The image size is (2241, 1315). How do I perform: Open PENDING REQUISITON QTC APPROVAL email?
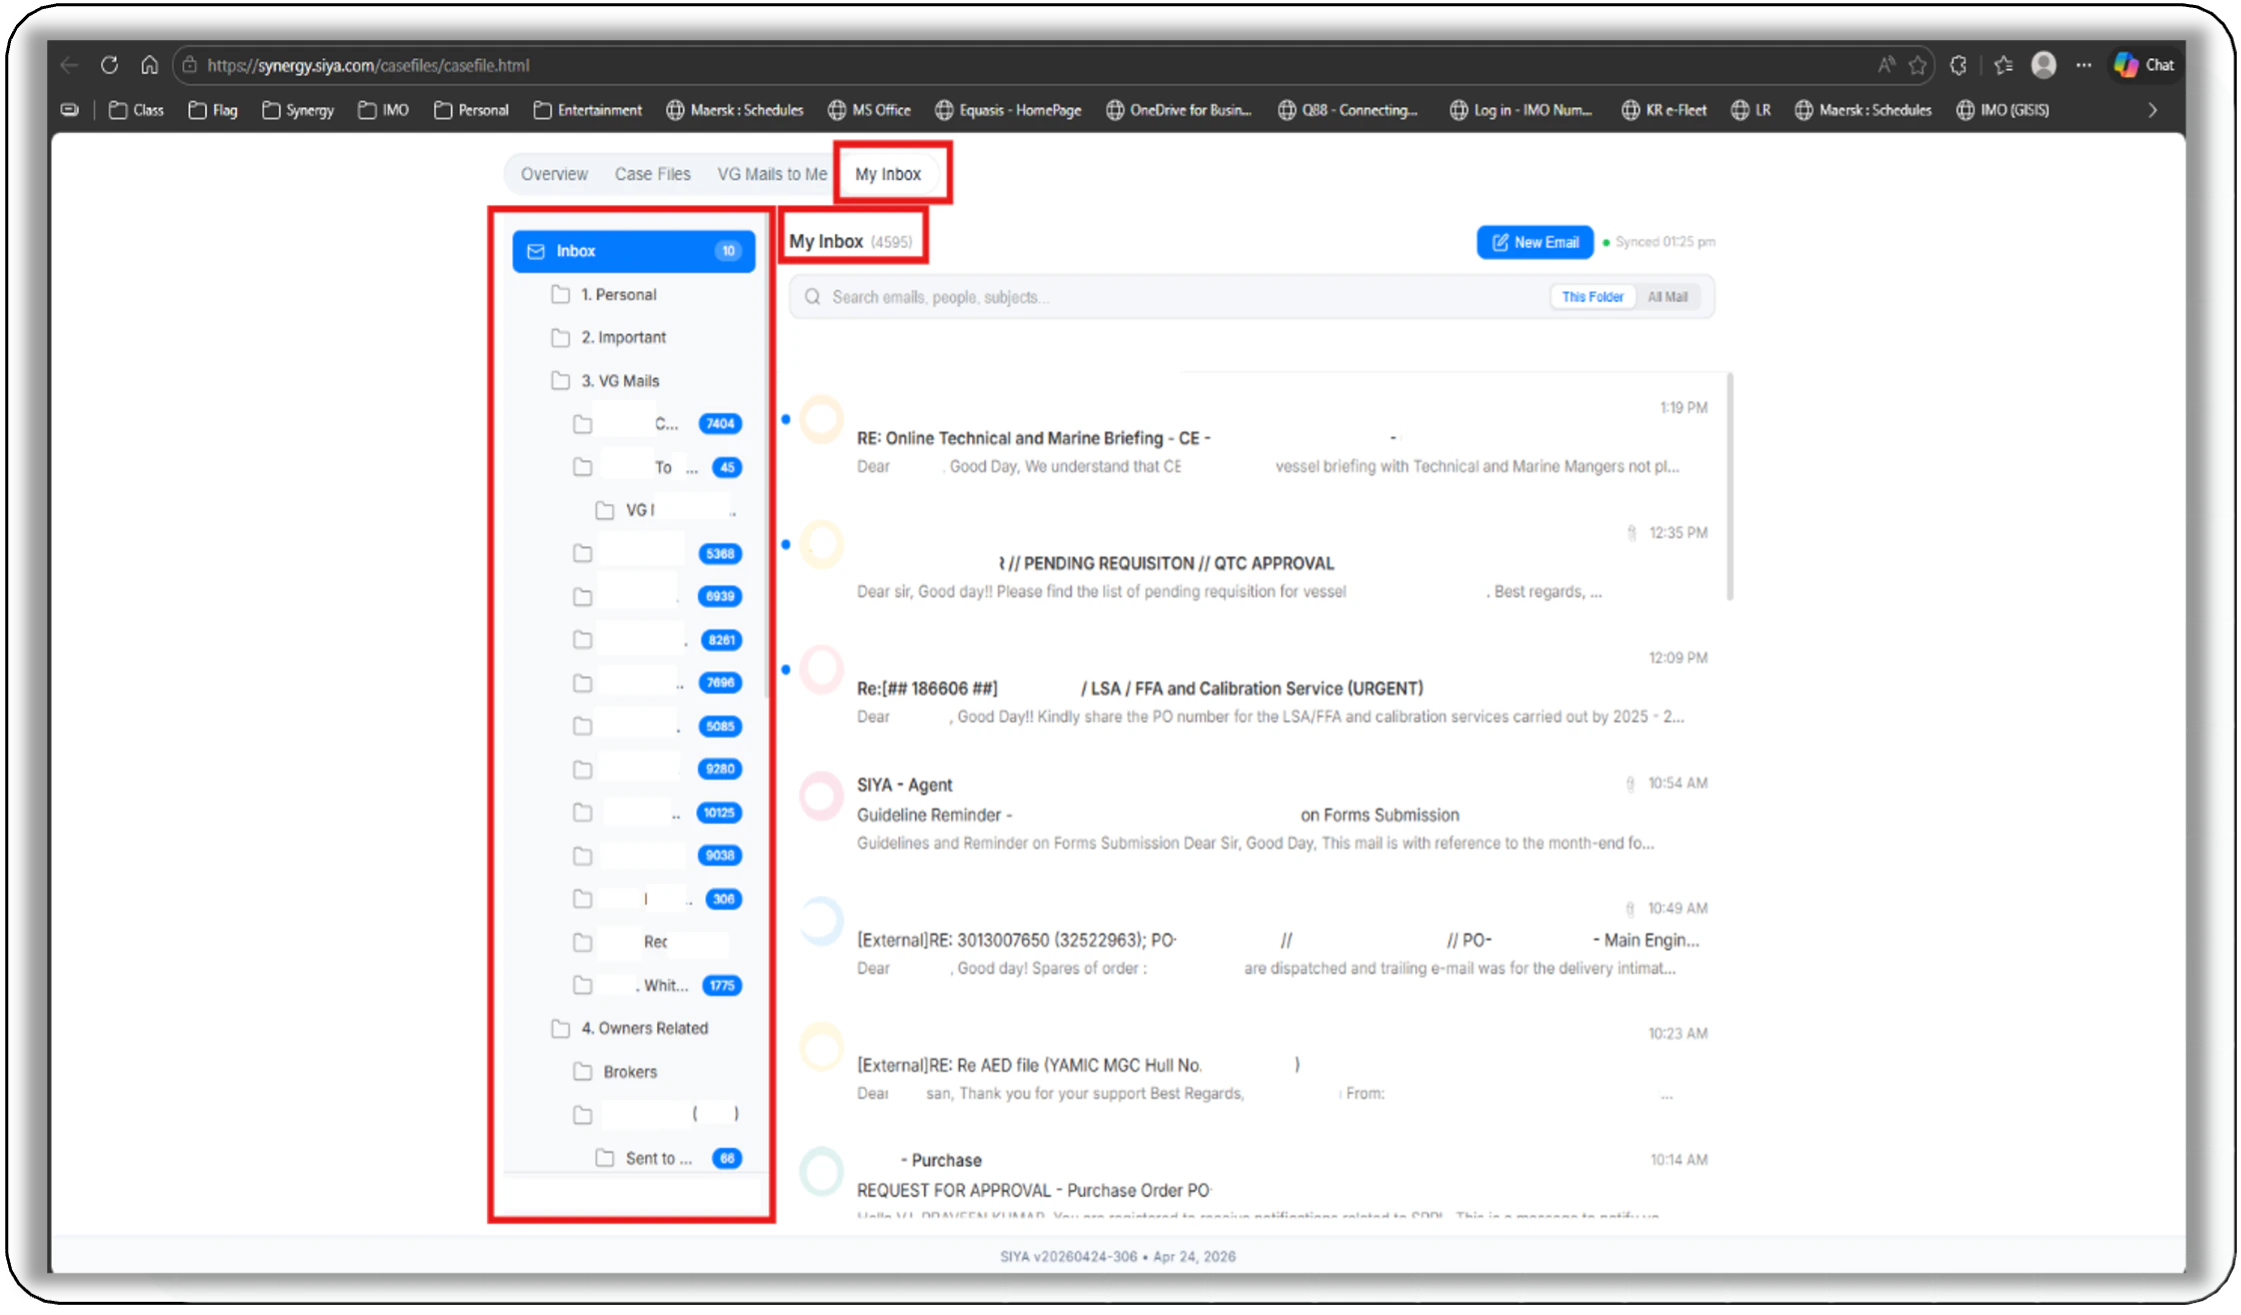1255,562
